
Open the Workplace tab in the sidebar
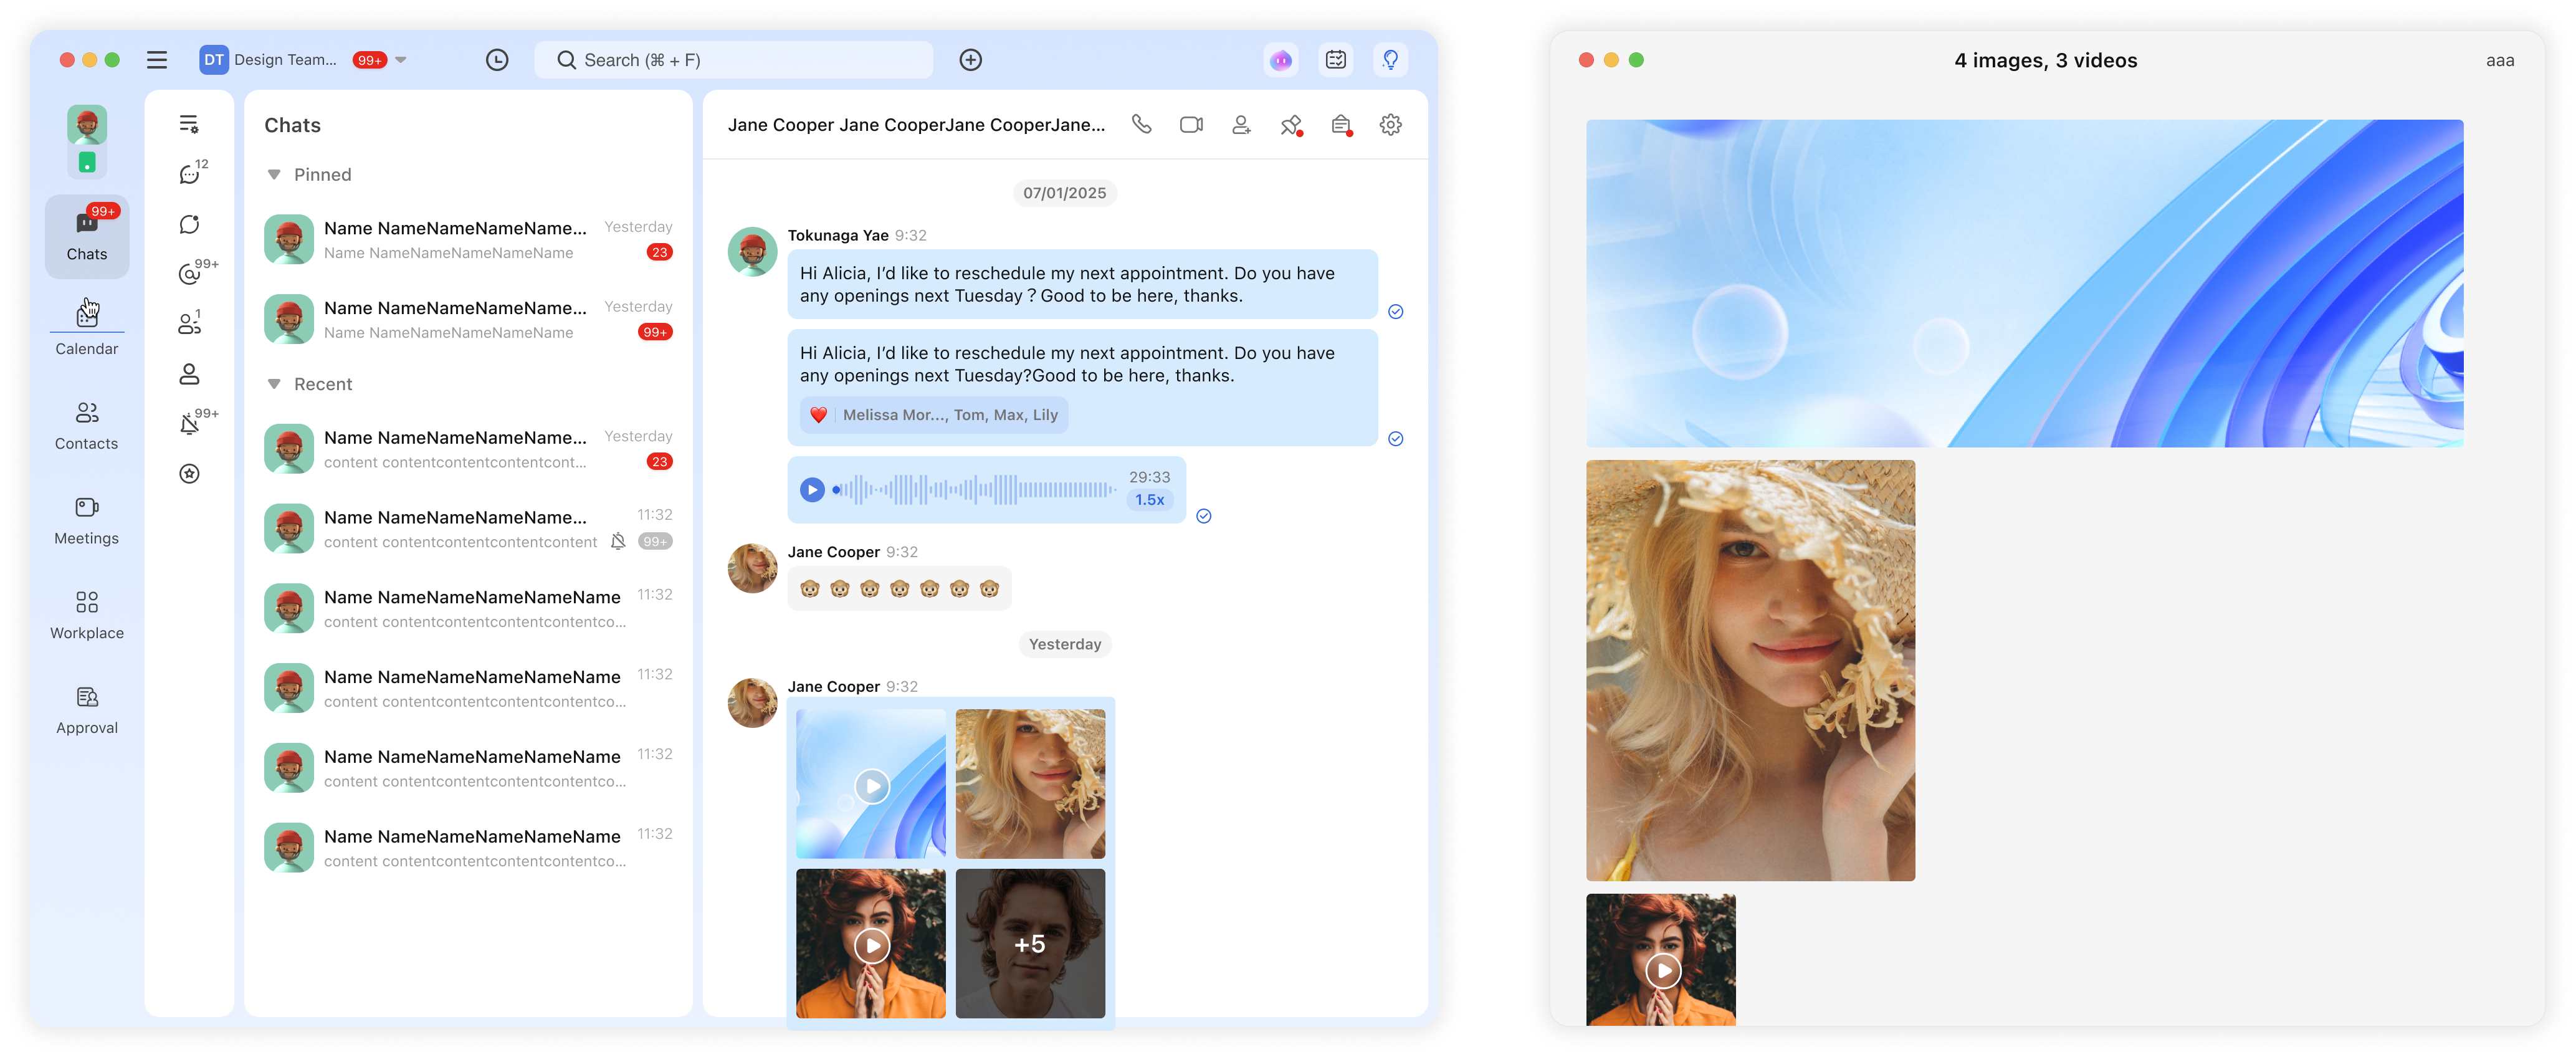[x=87, y=614]
